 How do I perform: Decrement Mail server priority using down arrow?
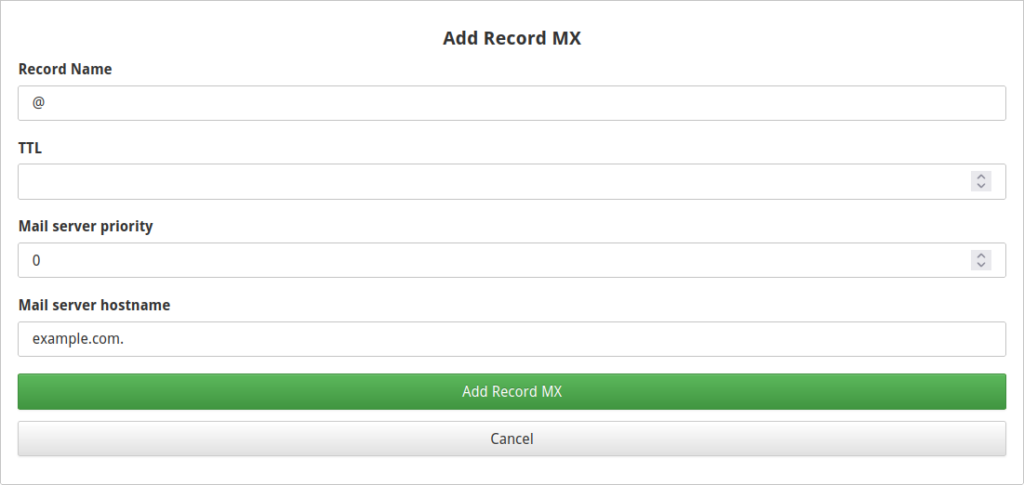[x=981, y=265]
